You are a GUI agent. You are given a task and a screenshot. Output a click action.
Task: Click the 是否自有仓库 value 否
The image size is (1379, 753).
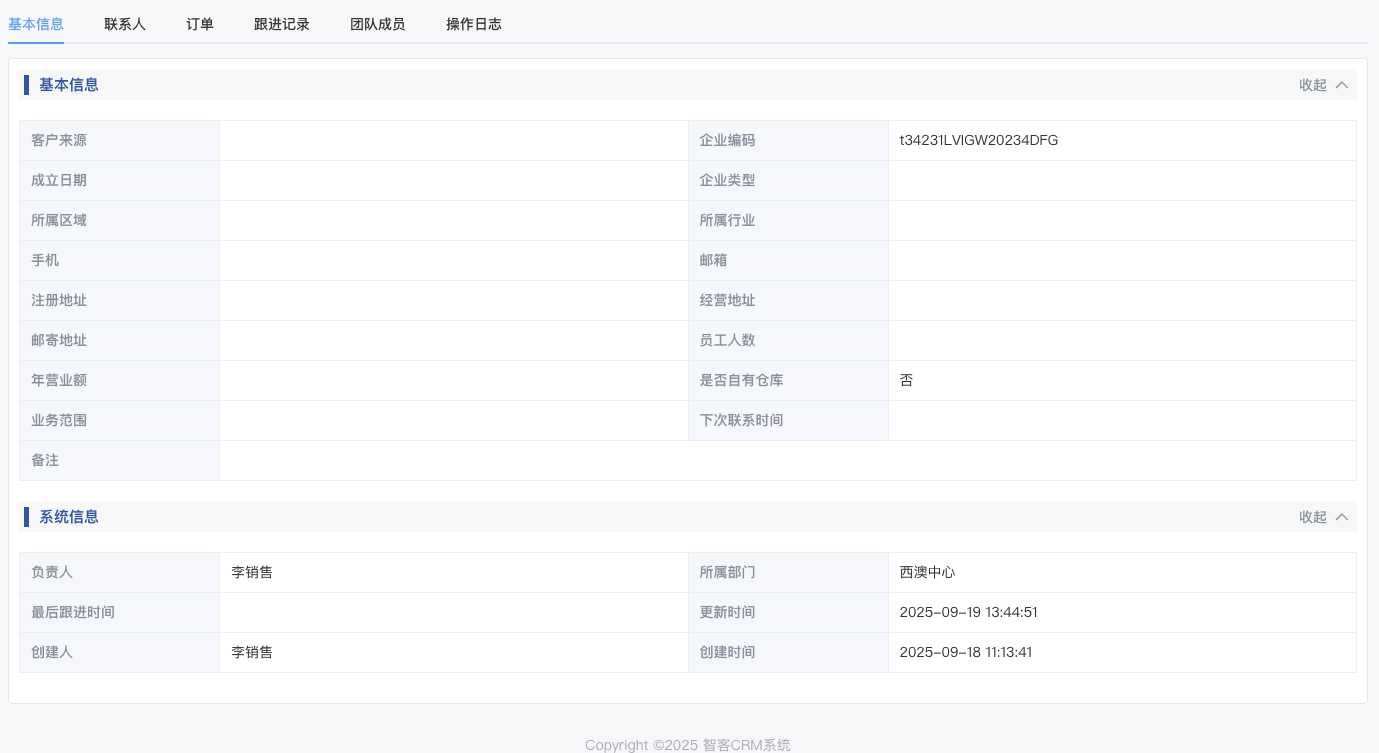pyautogui.click(x=906, y=381)
